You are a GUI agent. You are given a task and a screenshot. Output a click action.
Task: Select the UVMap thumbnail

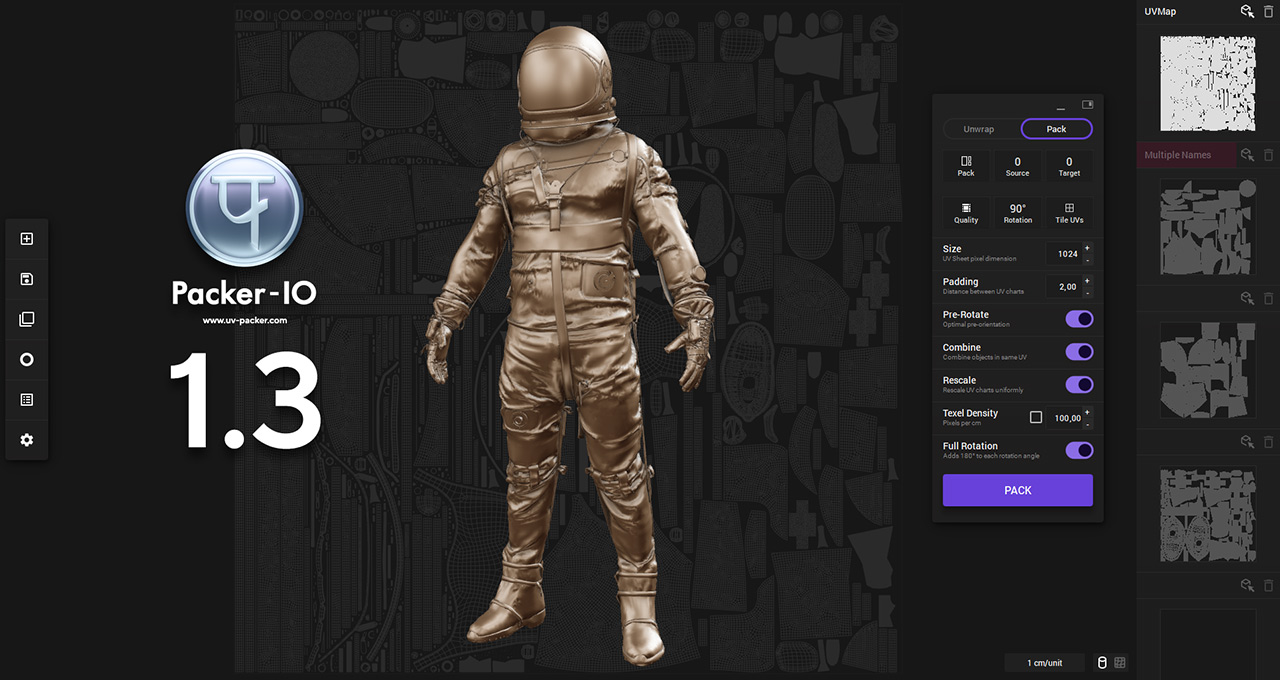point(1207,83)
